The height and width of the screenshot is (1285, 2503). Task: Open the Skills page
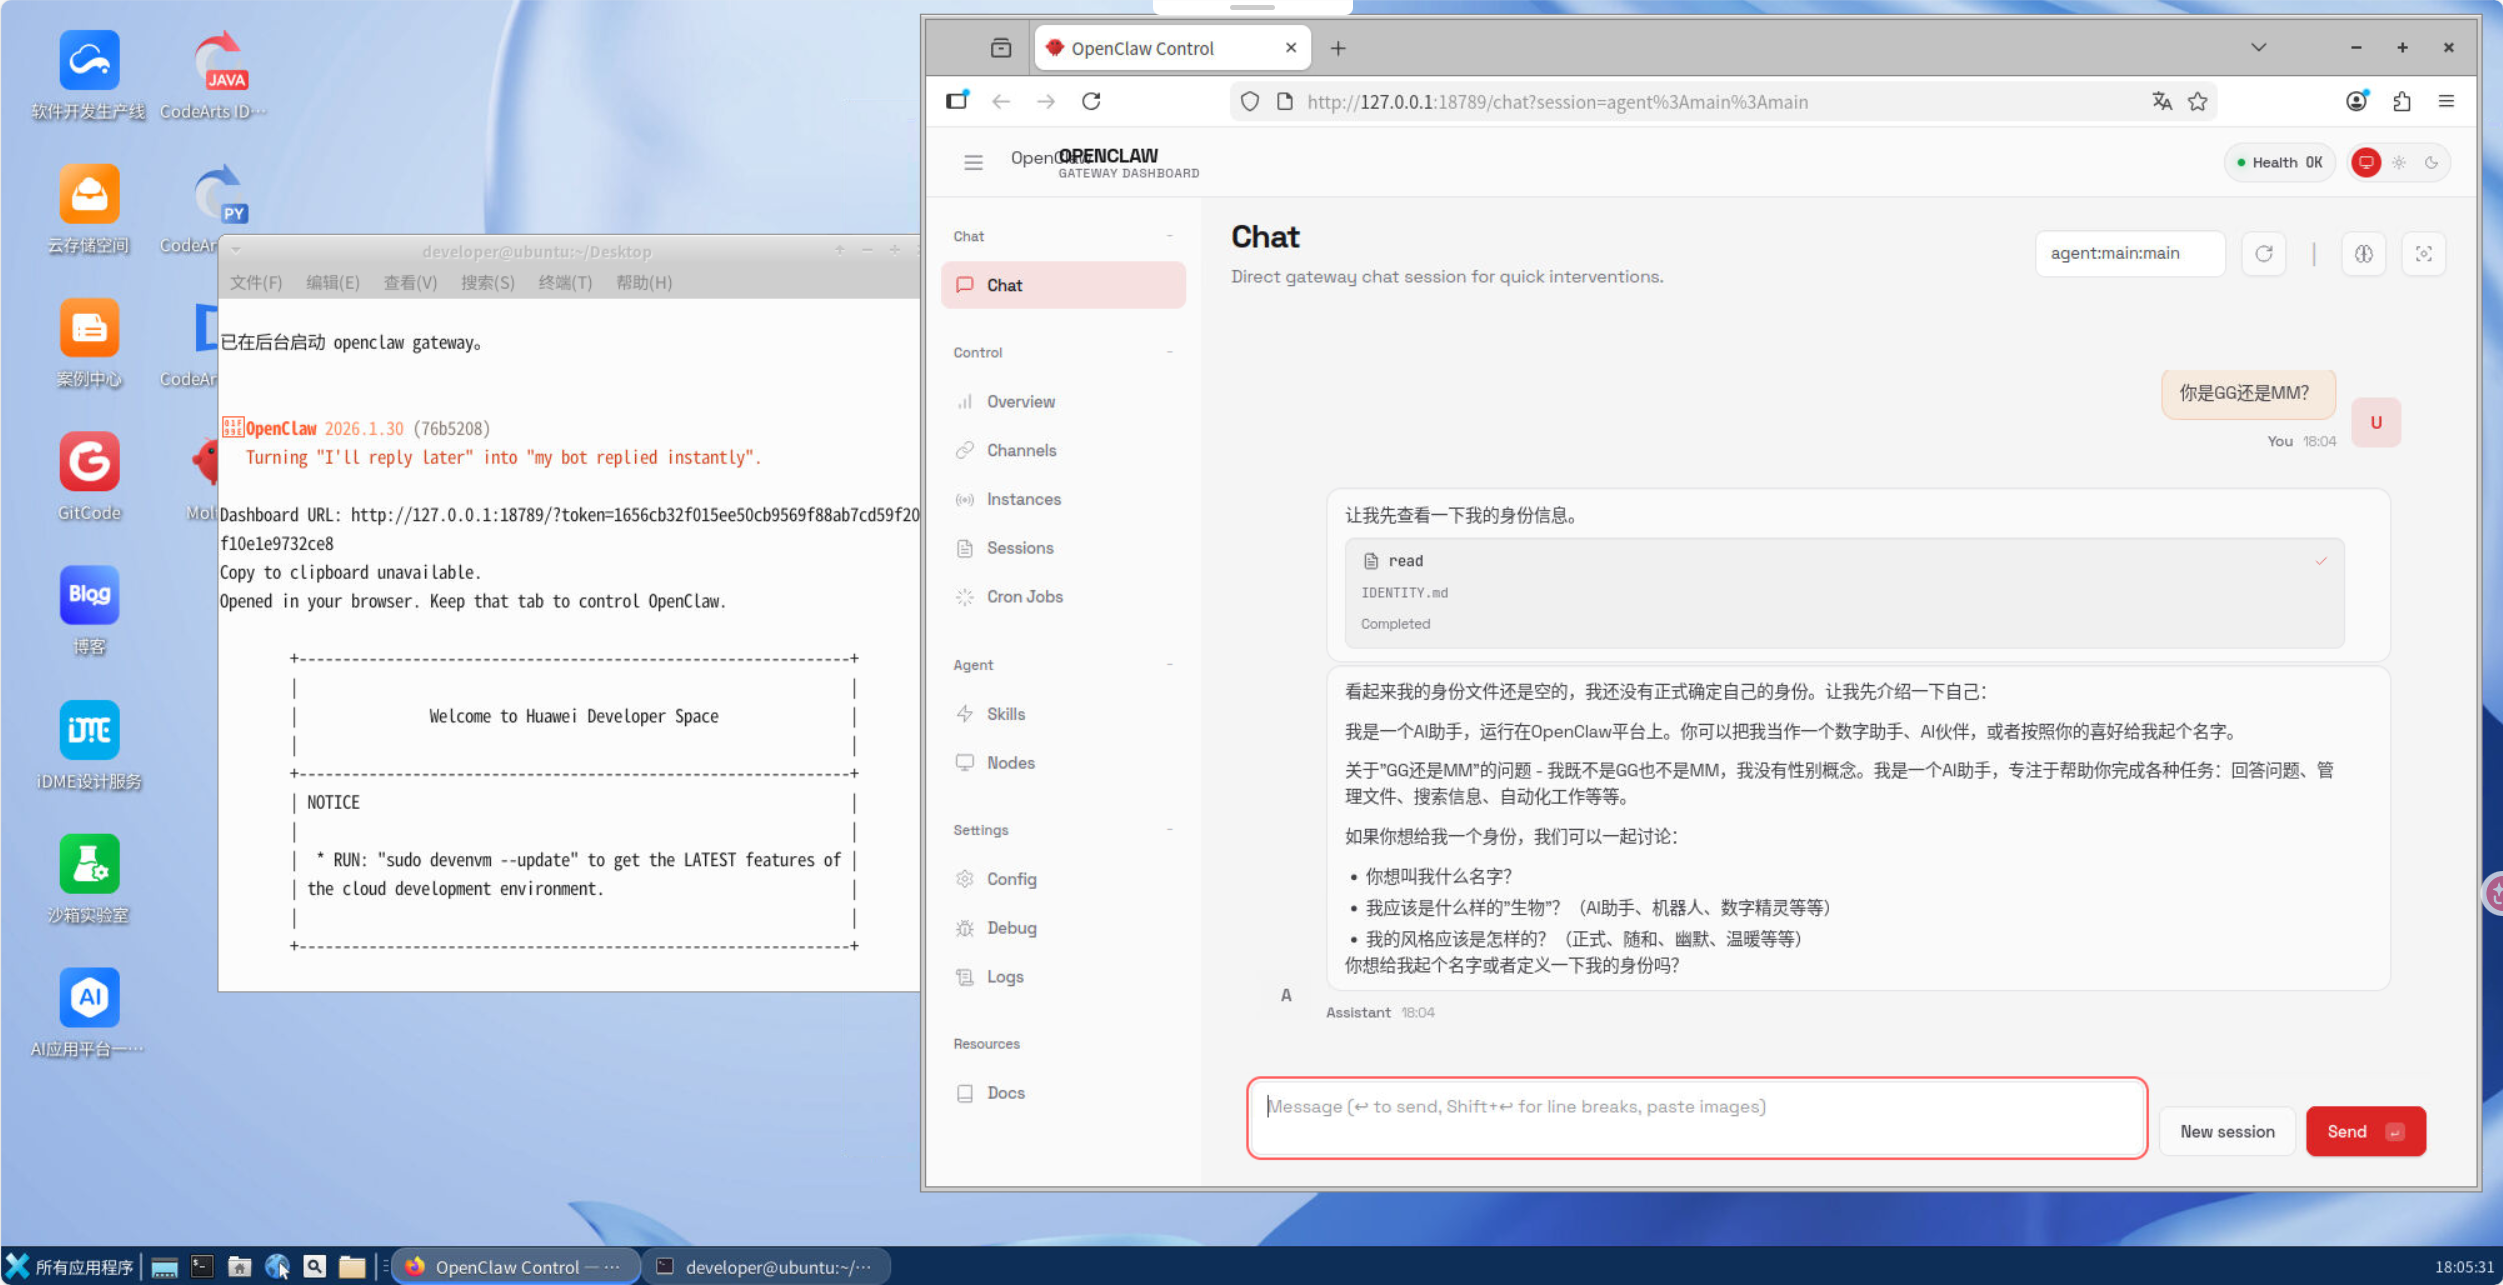pos(1005,714)
